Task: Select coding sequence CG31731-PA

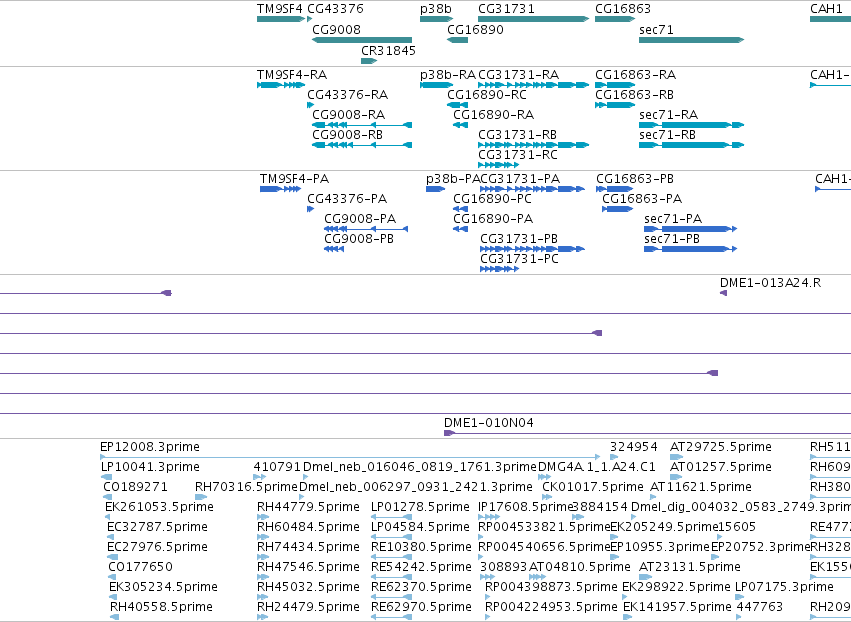Action: coord(532,189)
